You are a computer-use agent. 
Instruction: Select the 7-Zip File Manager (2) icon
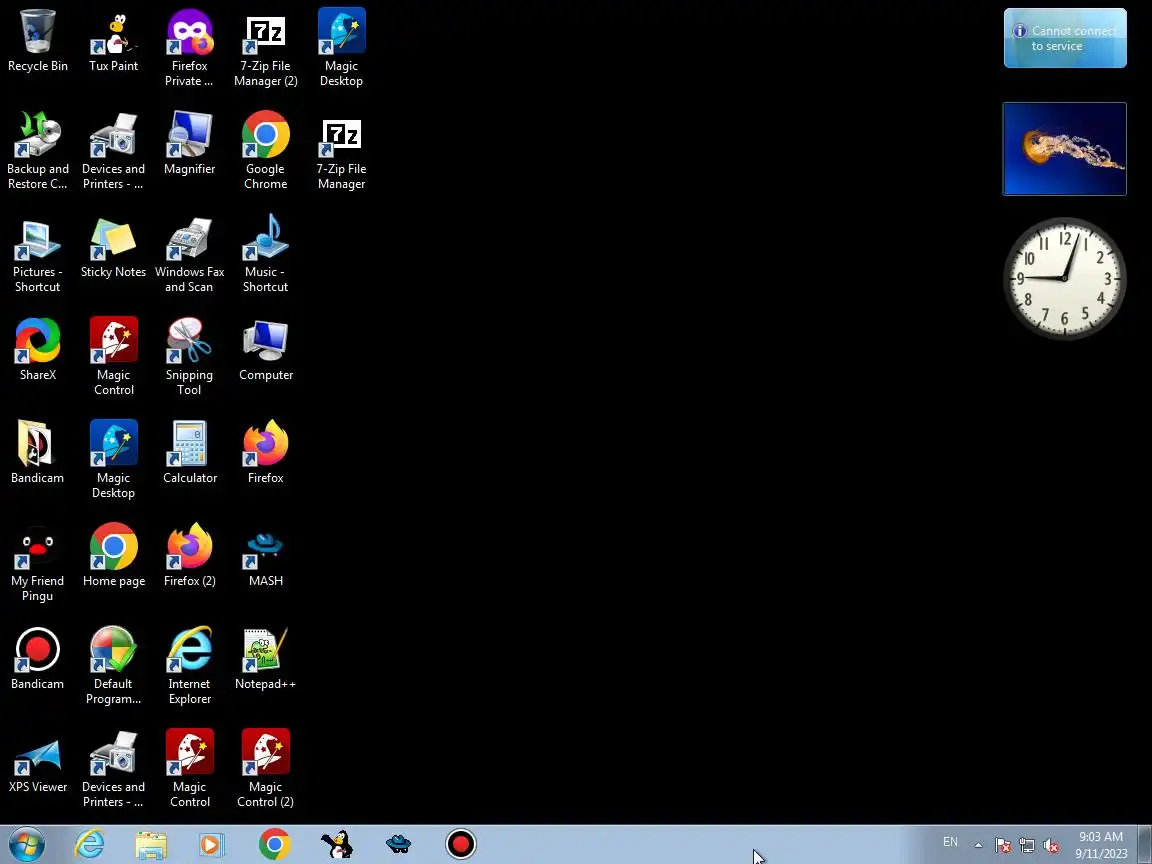point(265,48)
